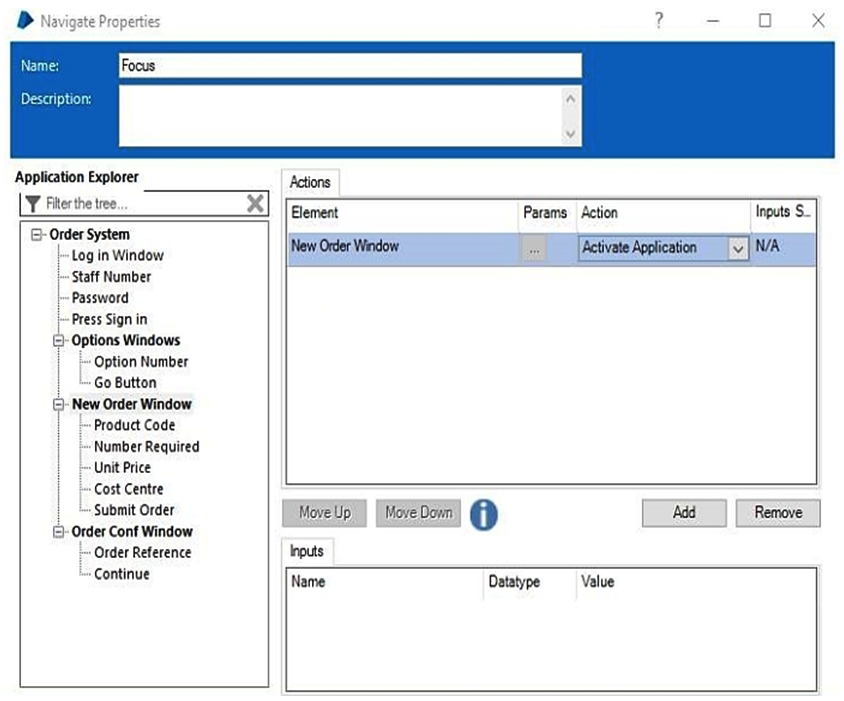This screenshot has width=844, height=701.
Task: Select Order System root label
Action: pyautogui.click(x=89, y=235)
